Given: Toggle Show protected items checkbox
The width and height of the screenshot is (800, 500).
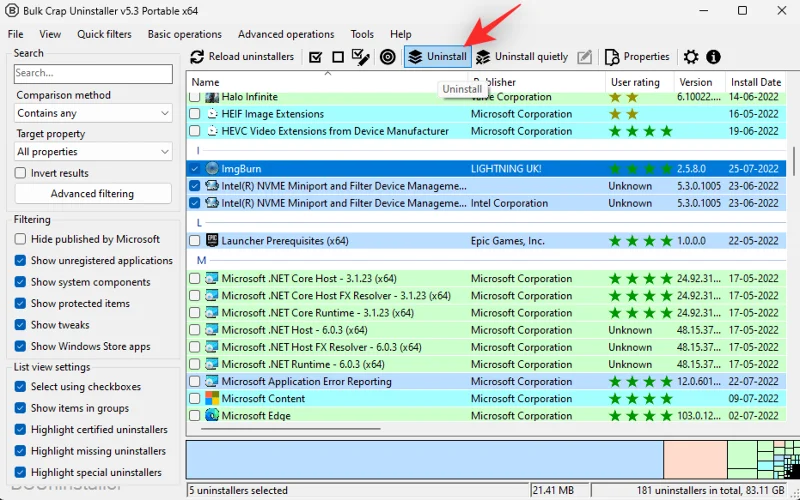Looking at the screenshot, I should pos(20,303).
